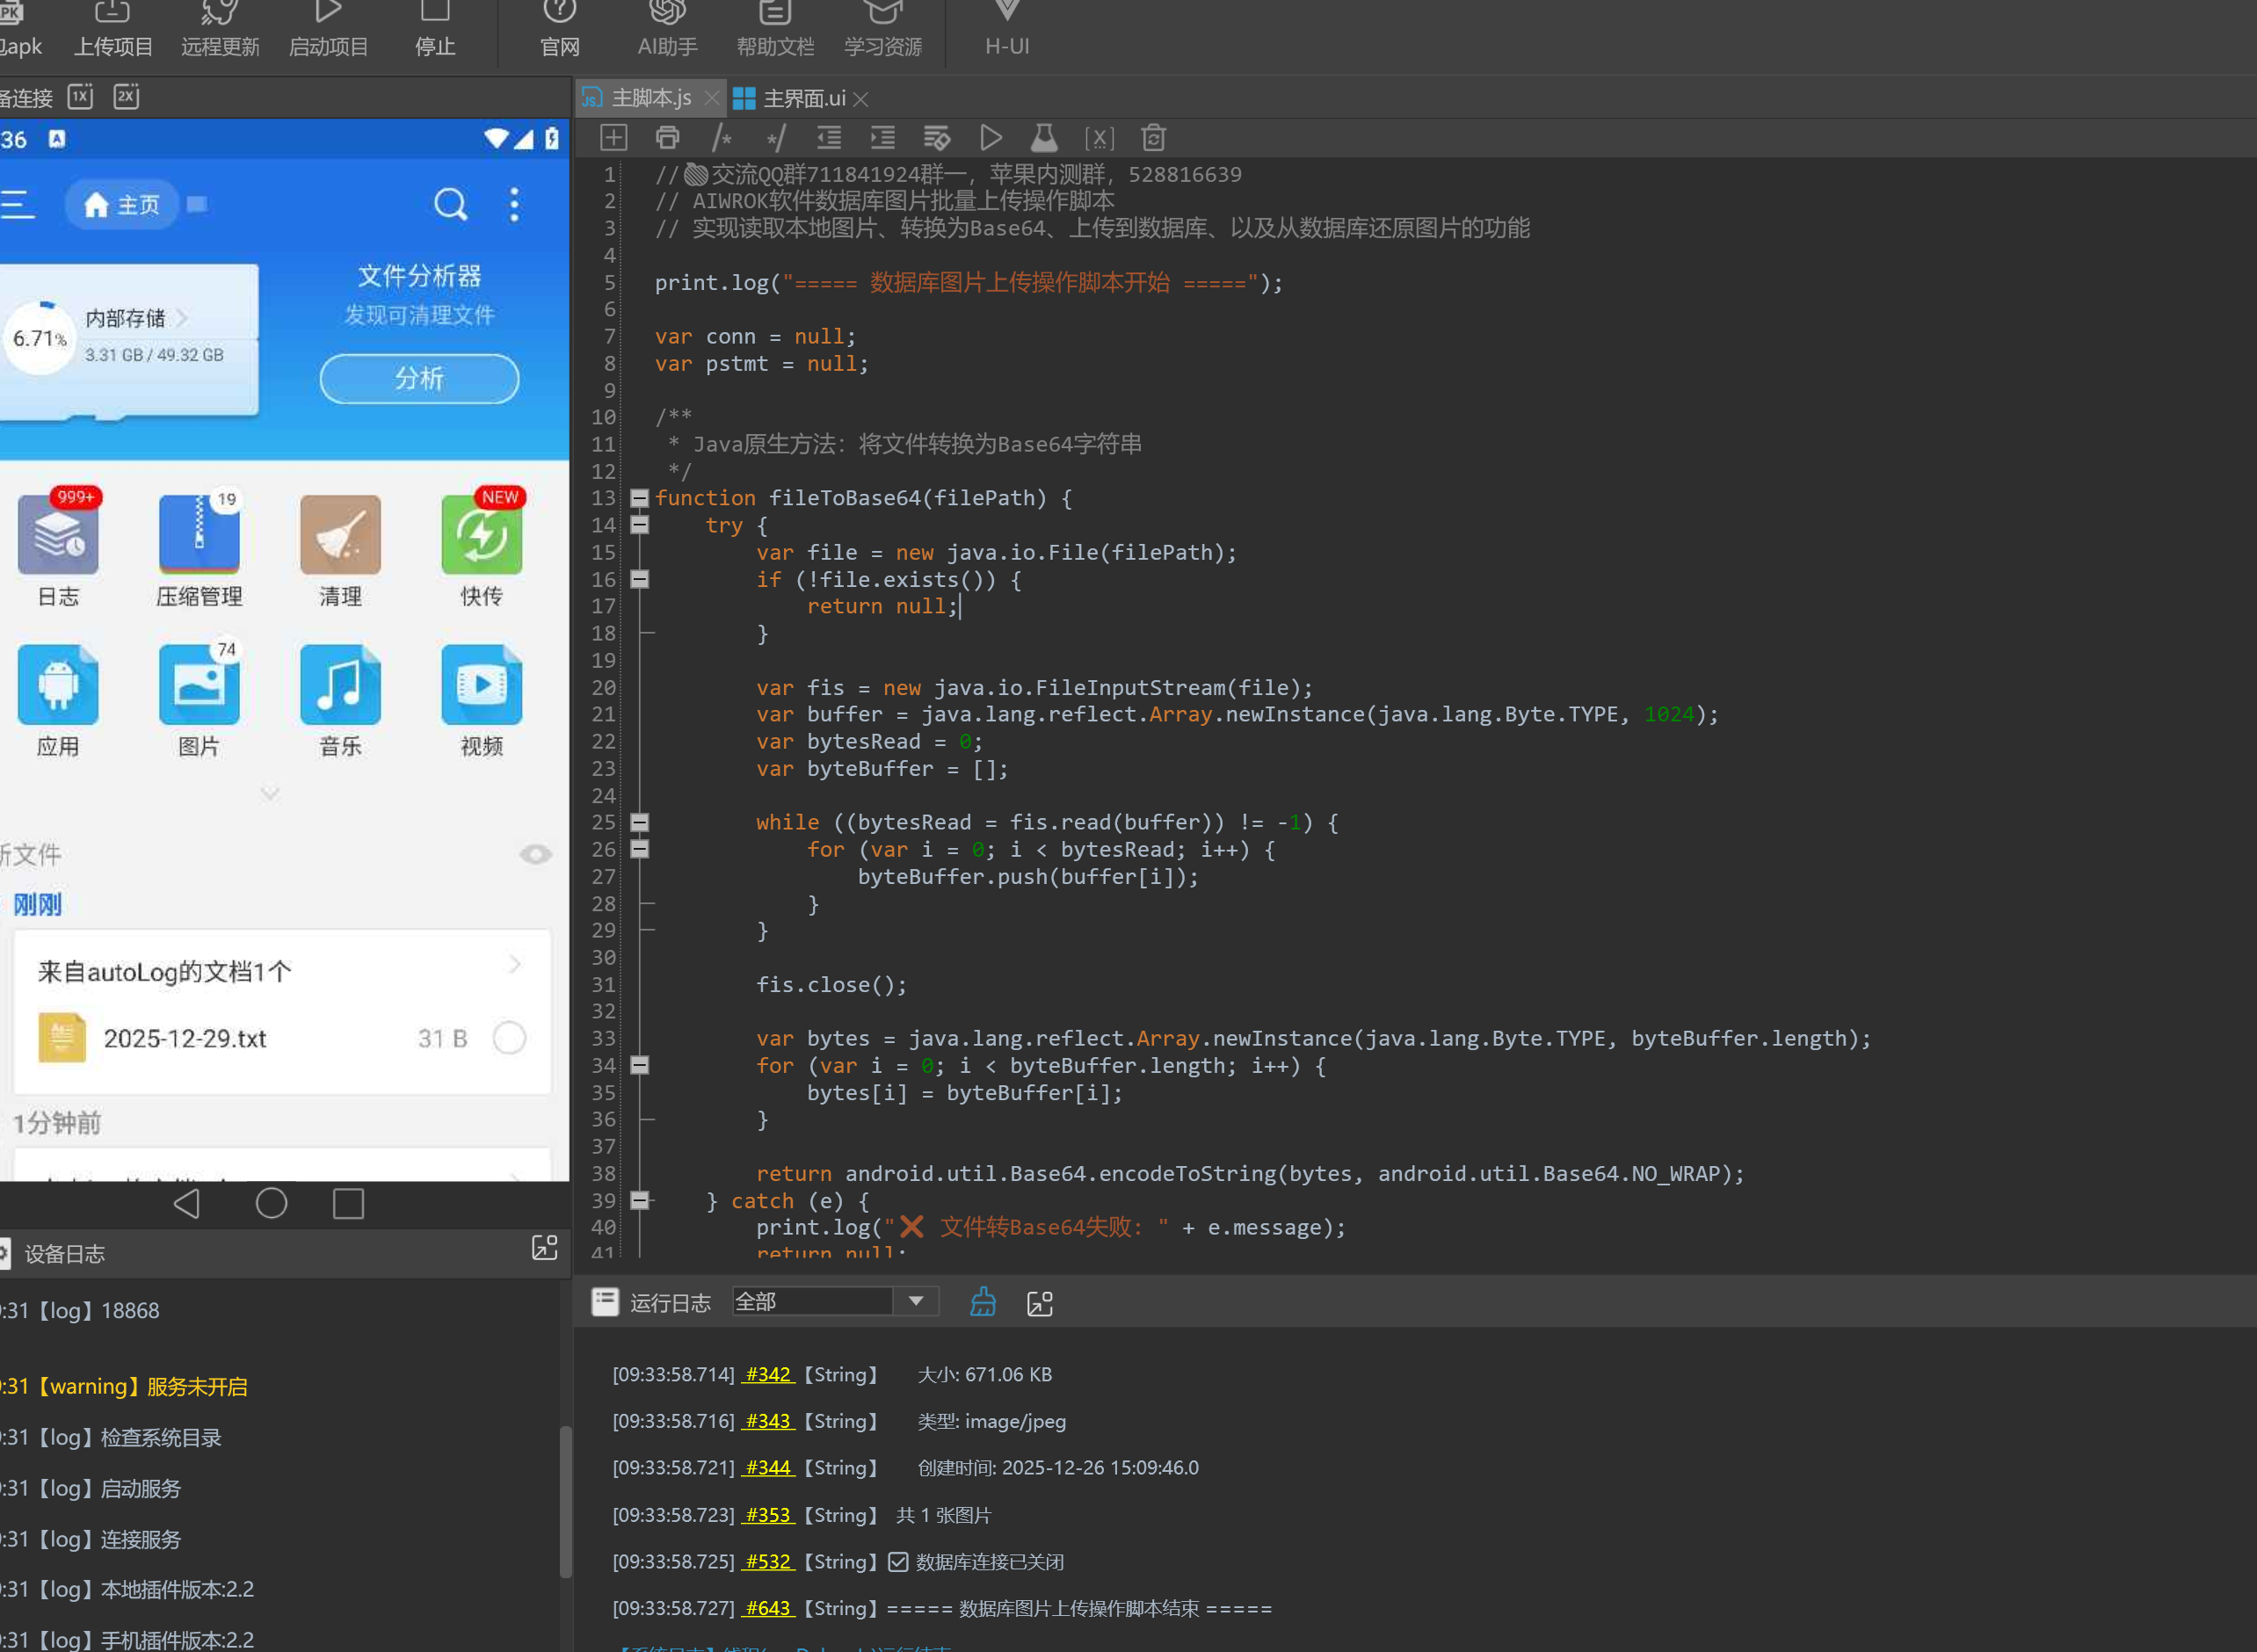The height and width of the screenshot is (1652, 2257).
Task: Open the 全部 log filter dropdown
Action: coord(915,1301)
